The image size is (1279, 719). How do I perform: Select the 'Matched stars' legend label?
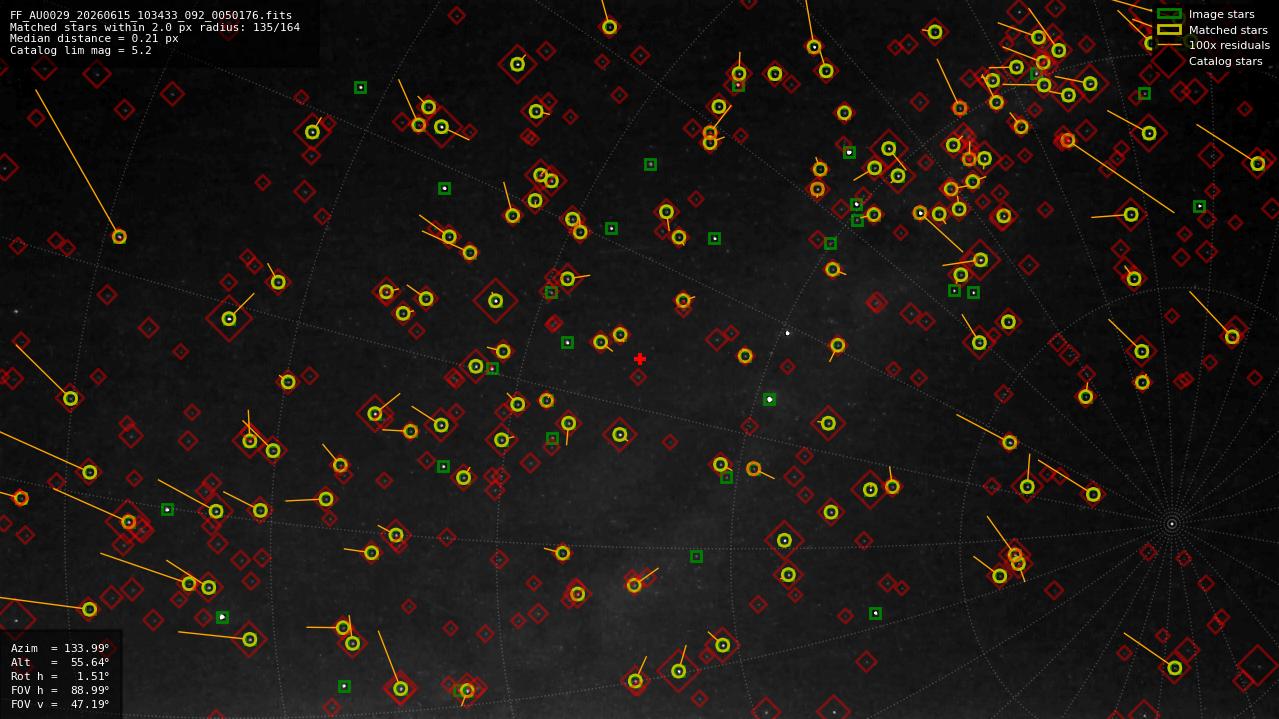[x=1228, y=30]
